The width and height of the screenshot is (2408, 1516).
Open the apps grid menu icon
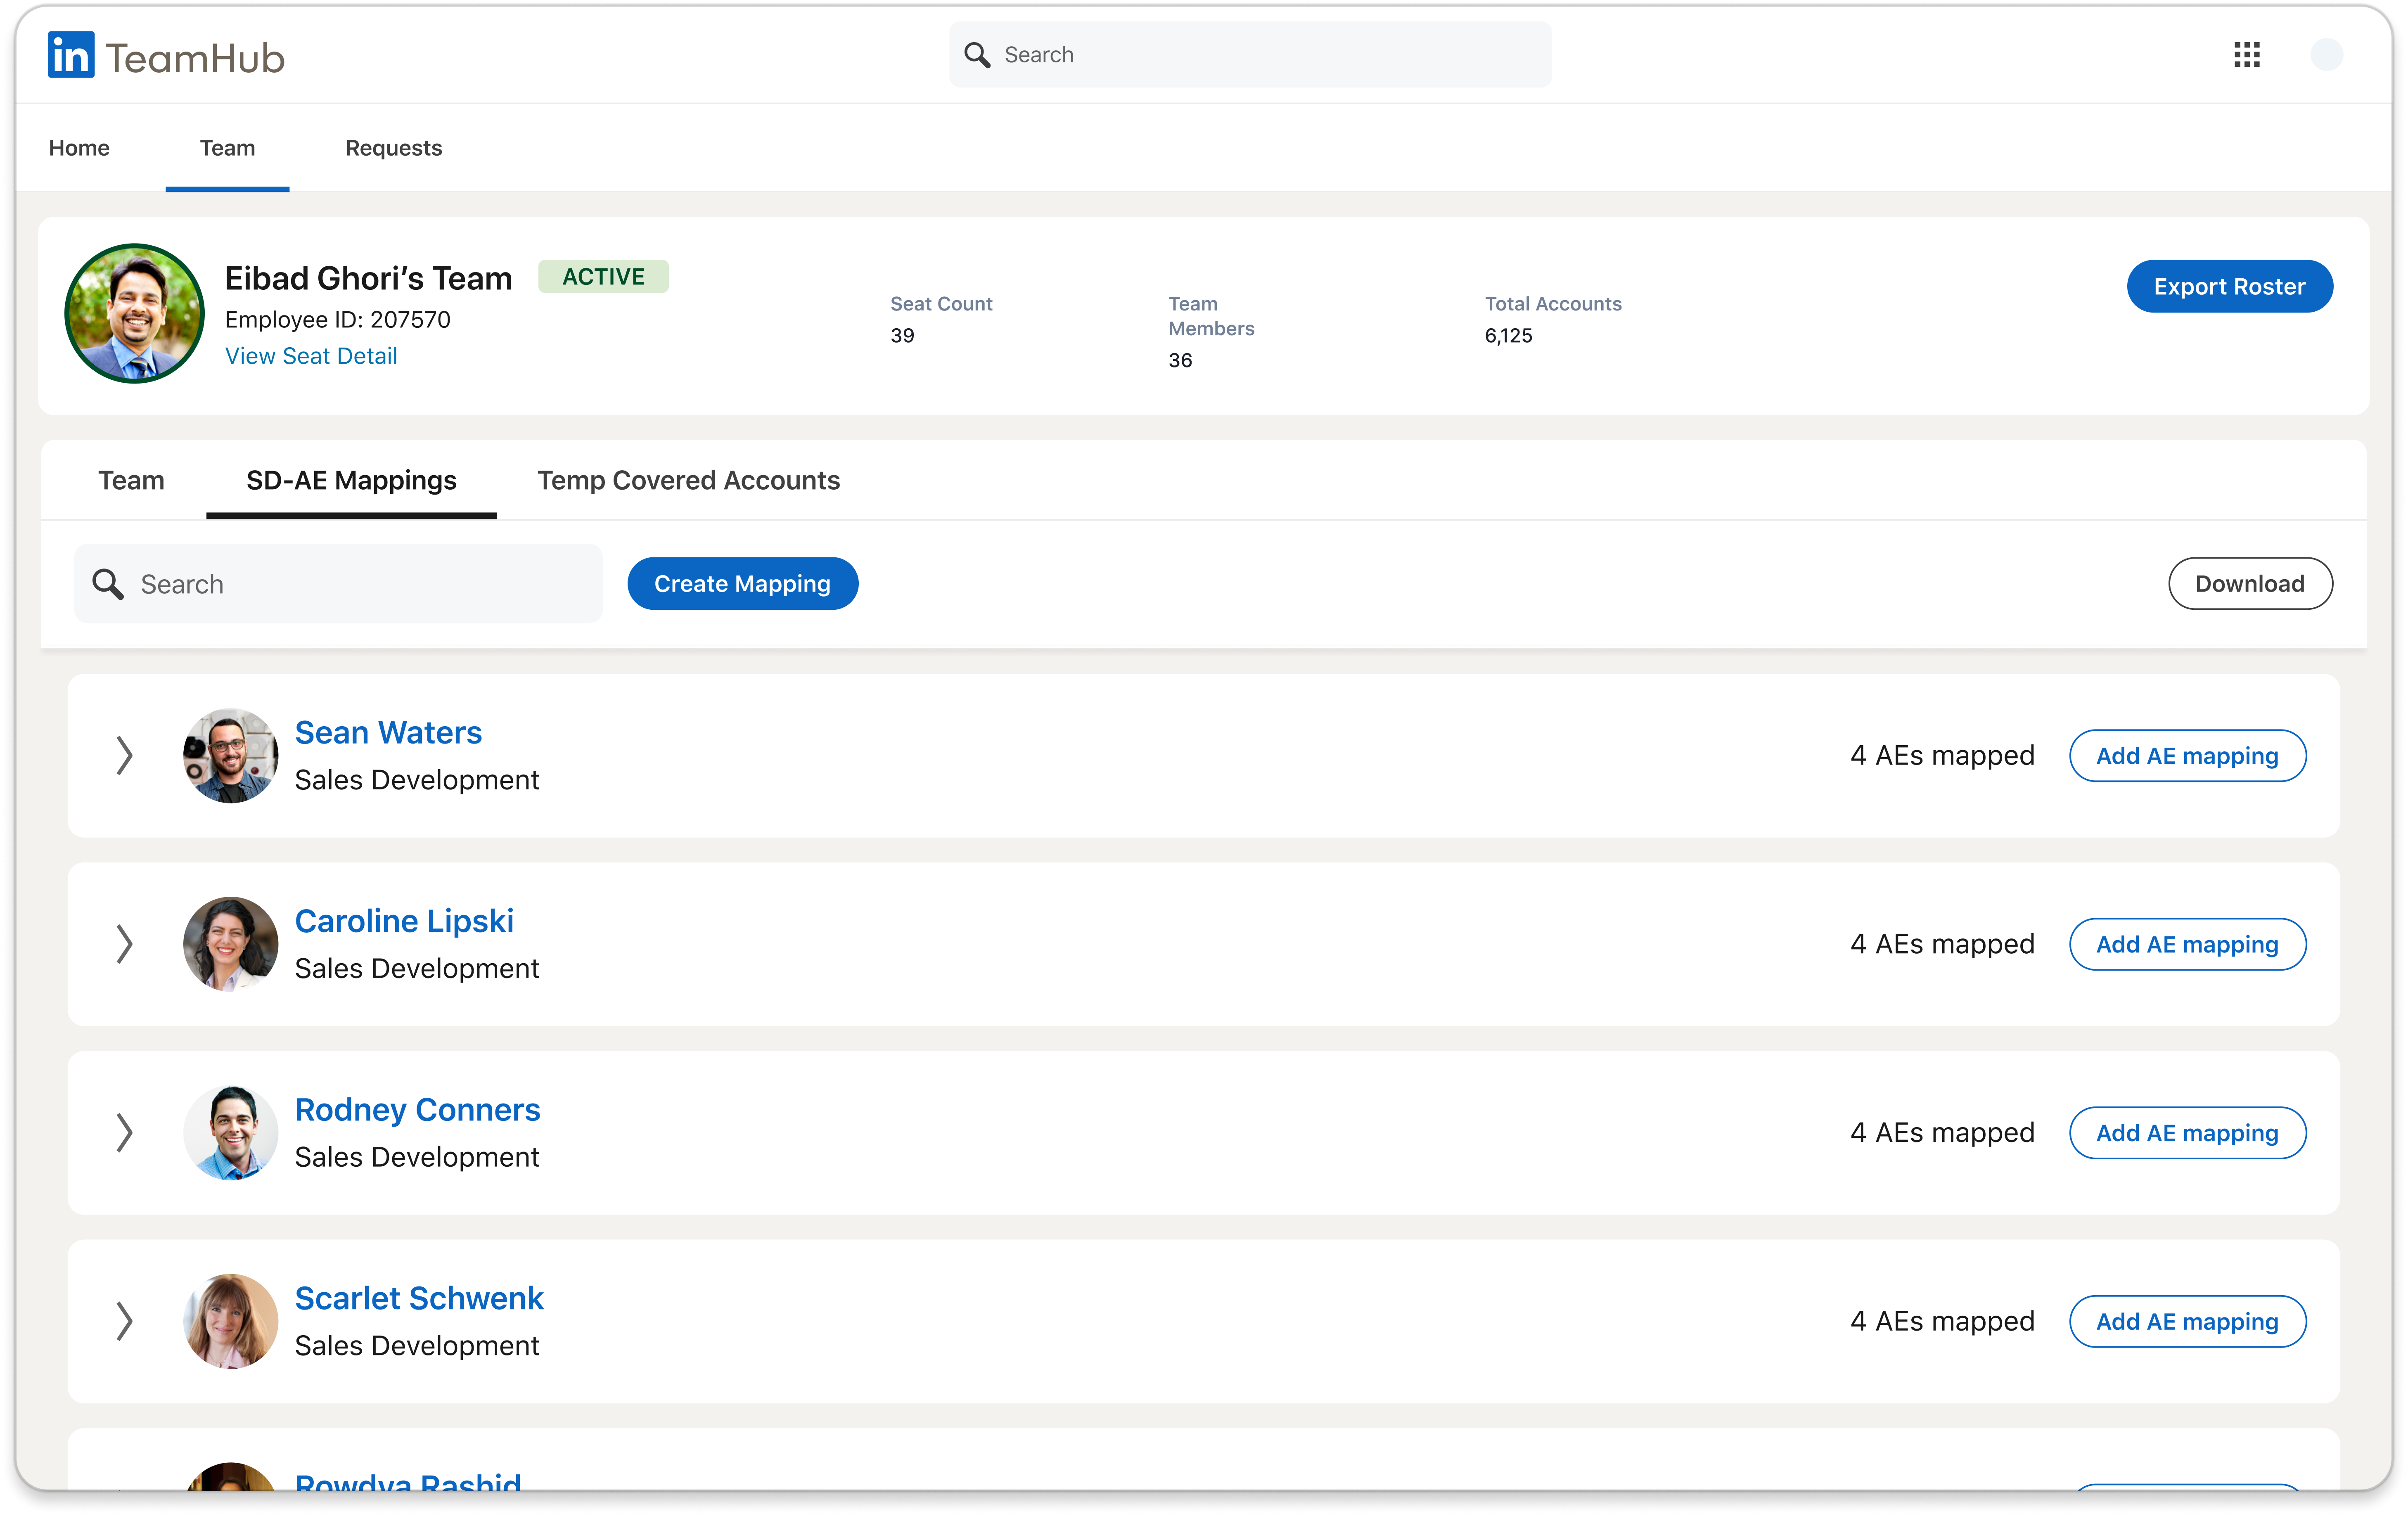[x=2247, y=55]
